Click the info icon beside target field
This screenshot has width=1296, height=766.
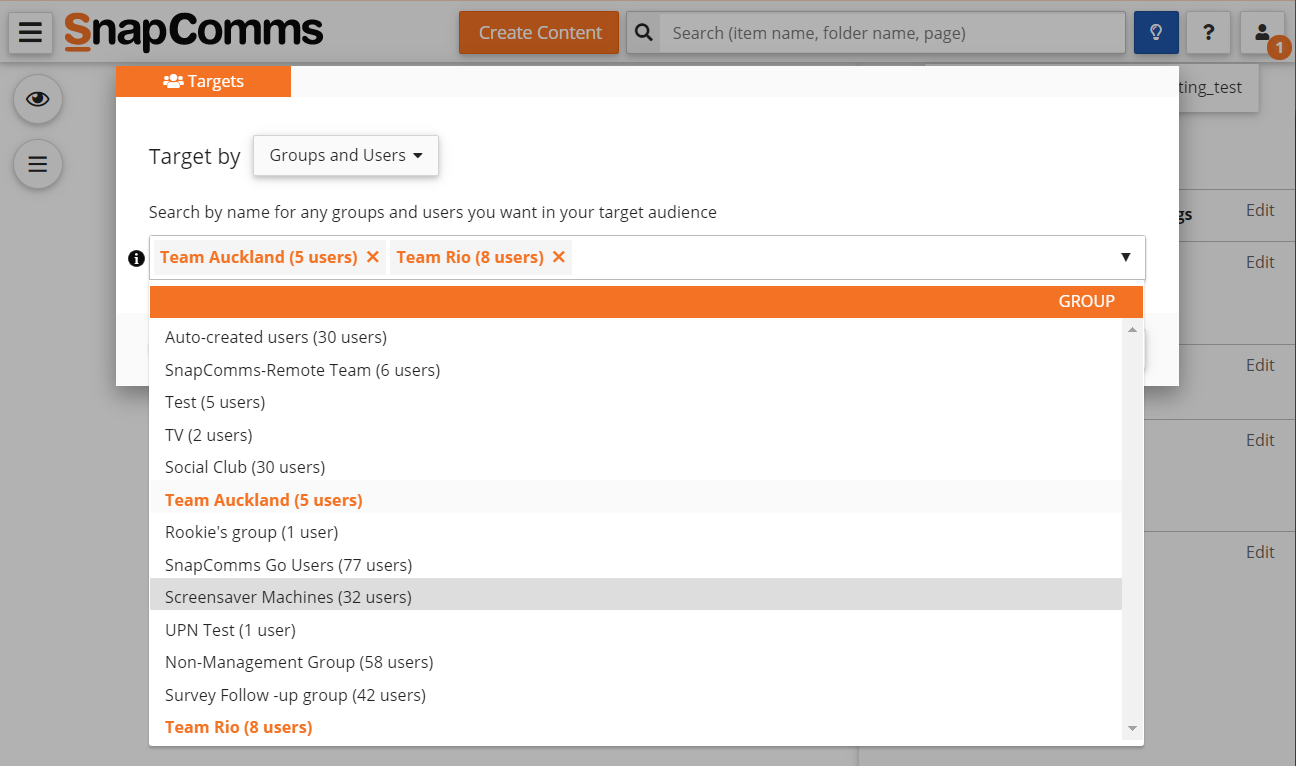(x=137, y=258)
